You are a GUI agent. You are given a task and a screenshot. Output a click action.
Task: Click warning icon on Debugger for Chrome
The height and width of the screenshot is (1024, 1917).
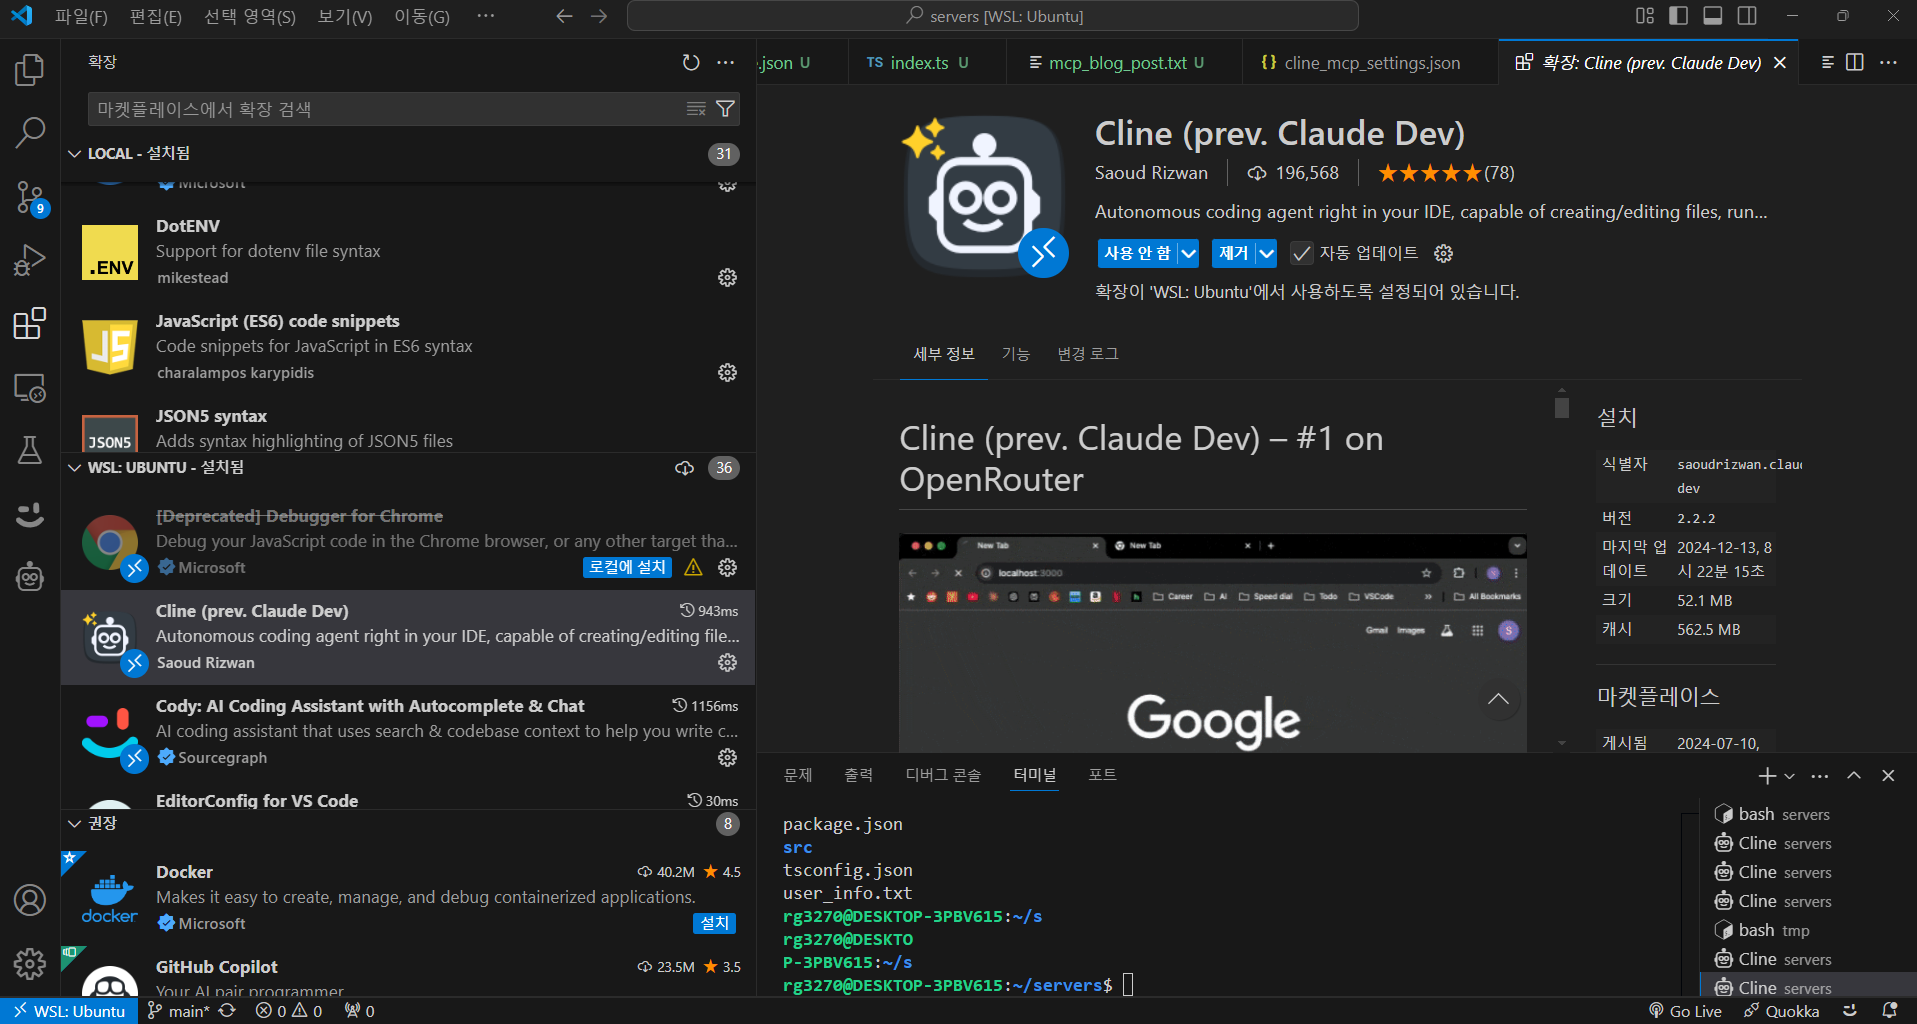coord(693,567)
